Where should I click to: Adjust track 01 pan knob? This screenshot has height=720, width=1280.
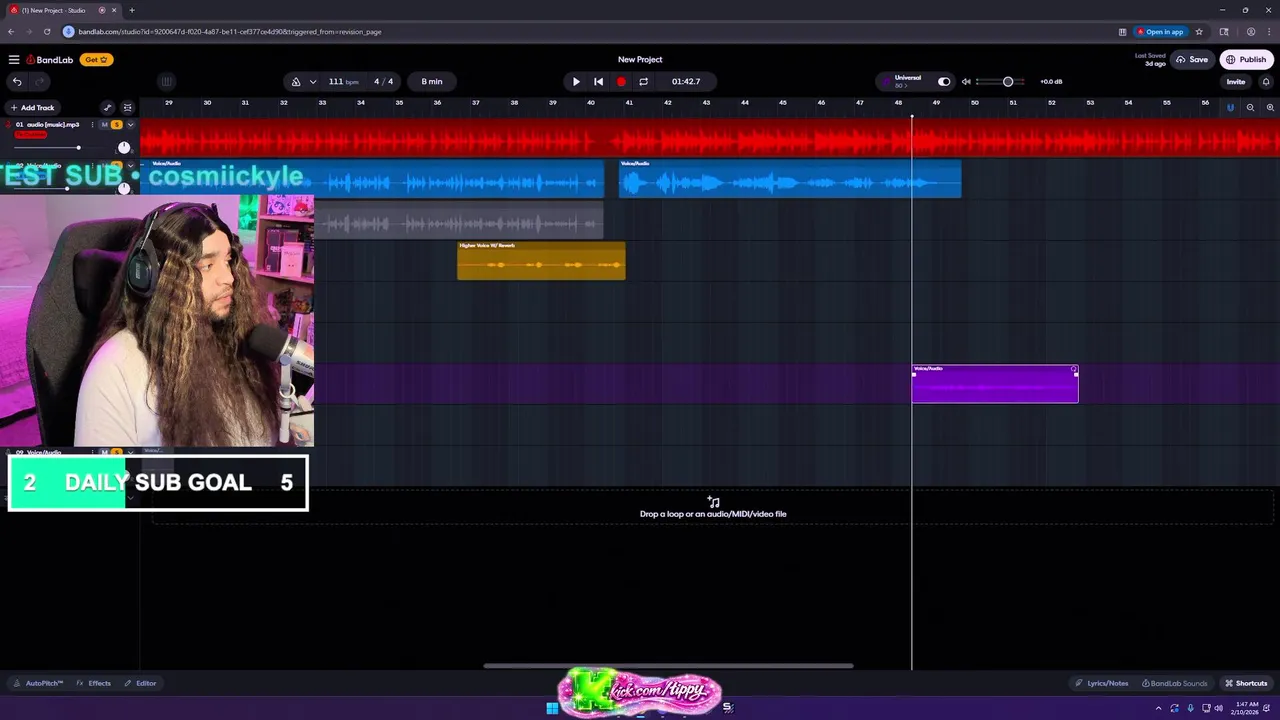pyautogui.click(x=124, y=148)
